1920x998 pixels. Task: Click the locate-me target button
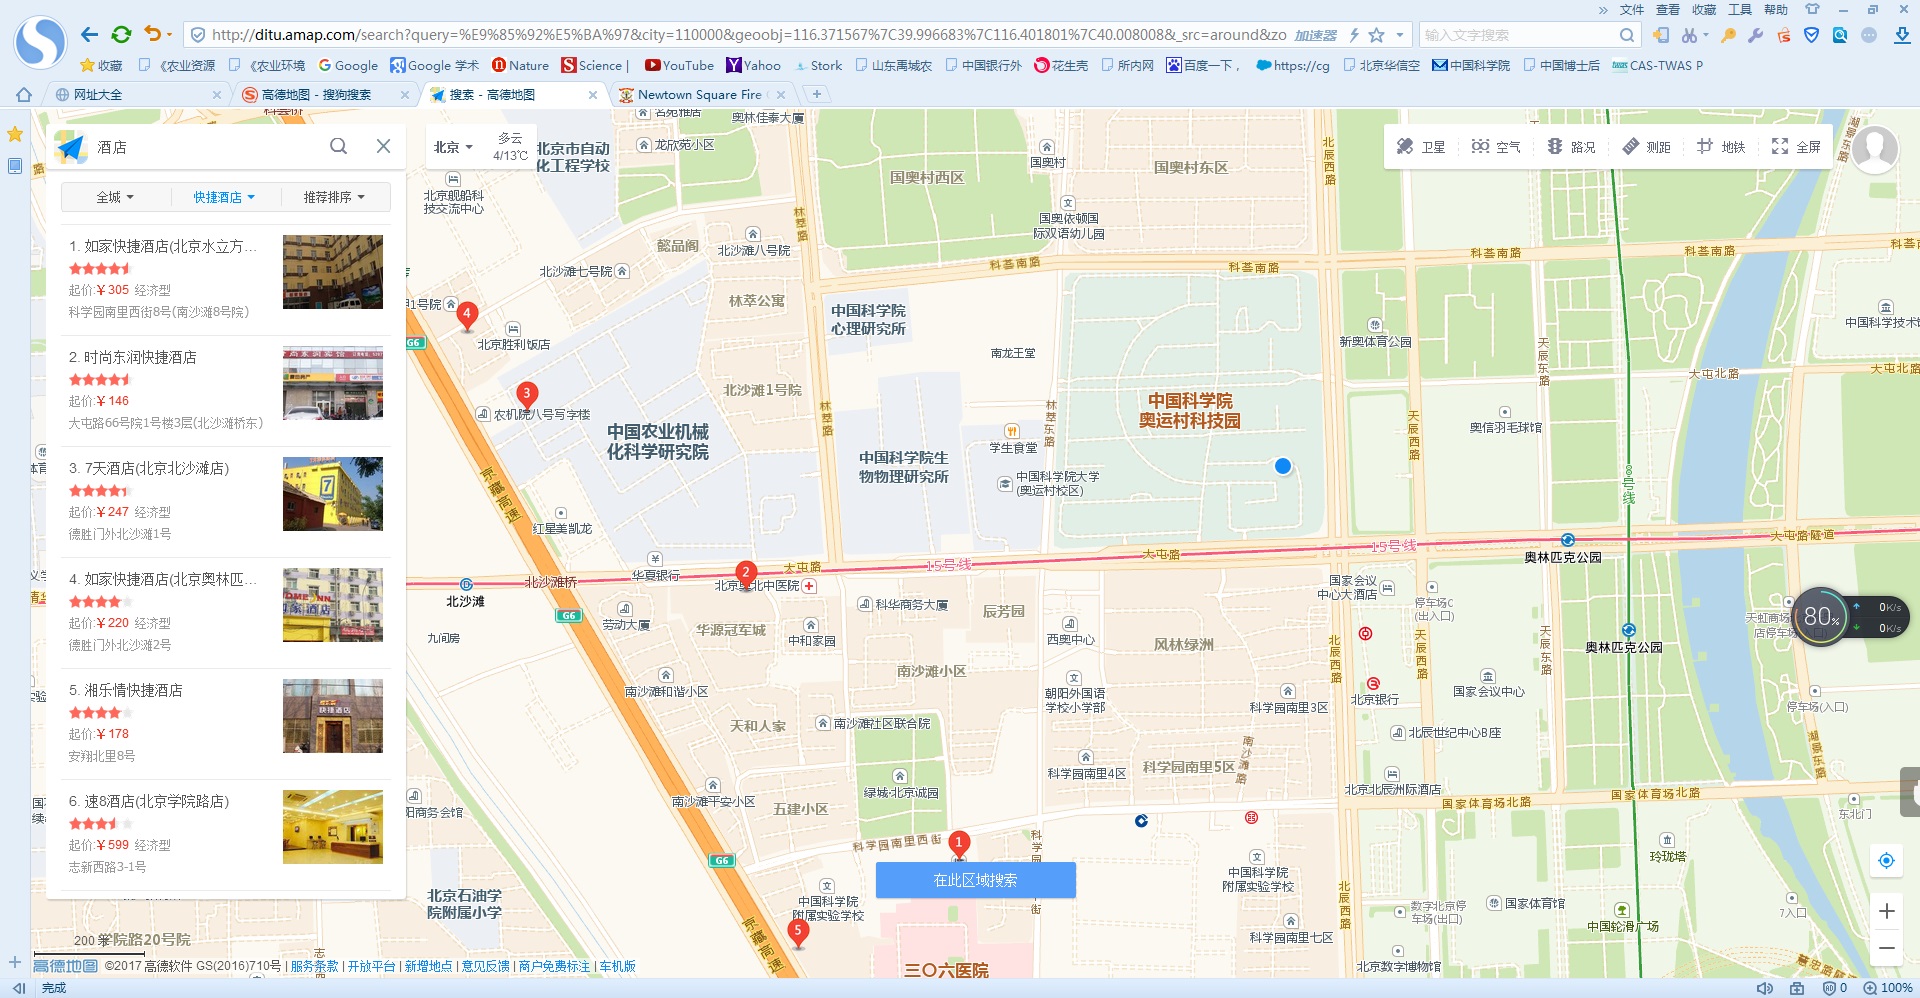[1886, 860]
